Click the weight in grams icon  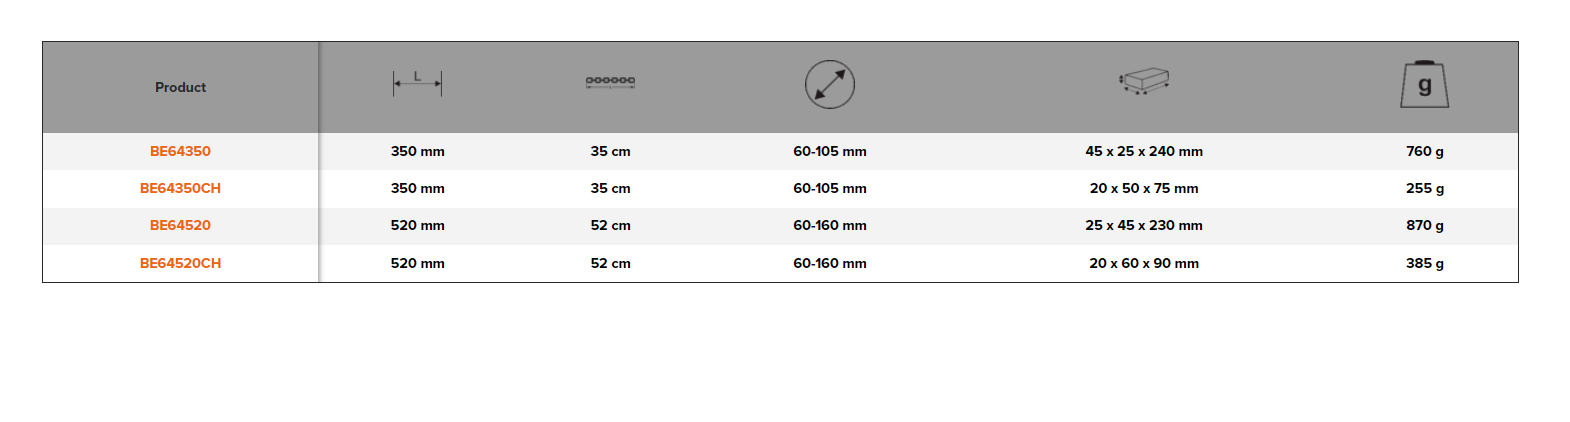tap(1424, 85)
